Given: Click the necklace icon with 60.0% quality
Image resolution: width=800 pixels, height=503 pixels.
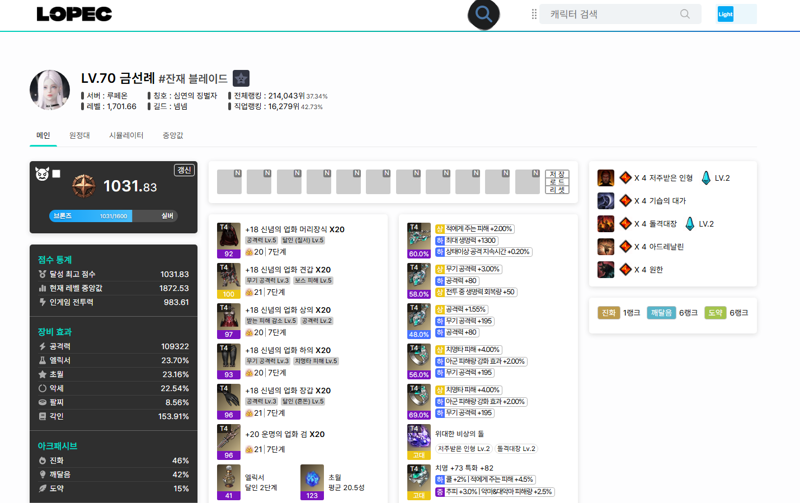Looking at the screenshot, I should point(419,240).
